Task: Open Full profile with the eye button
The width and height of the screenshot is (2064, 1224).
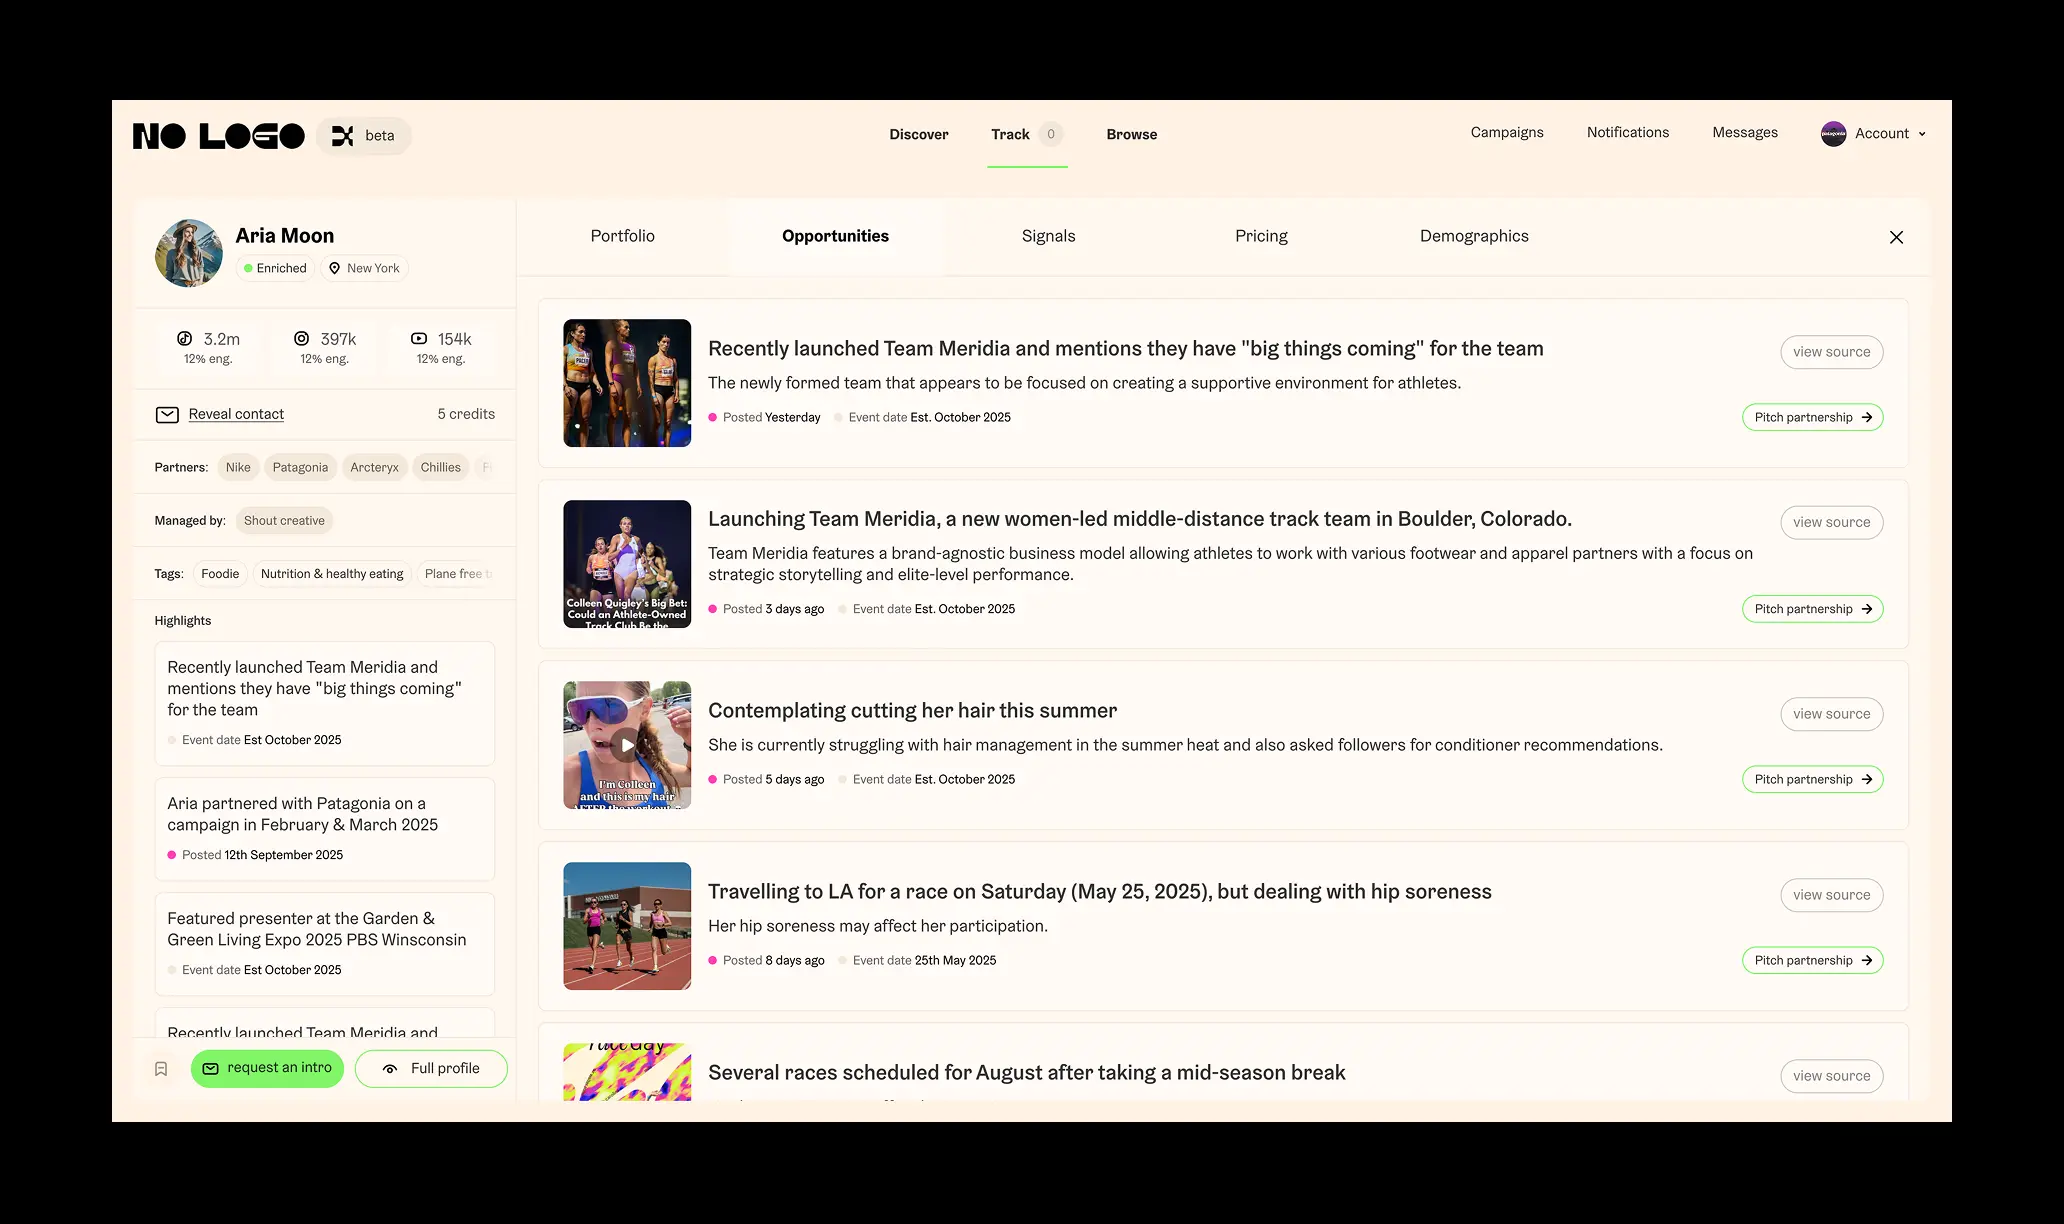Action: 431,1068
